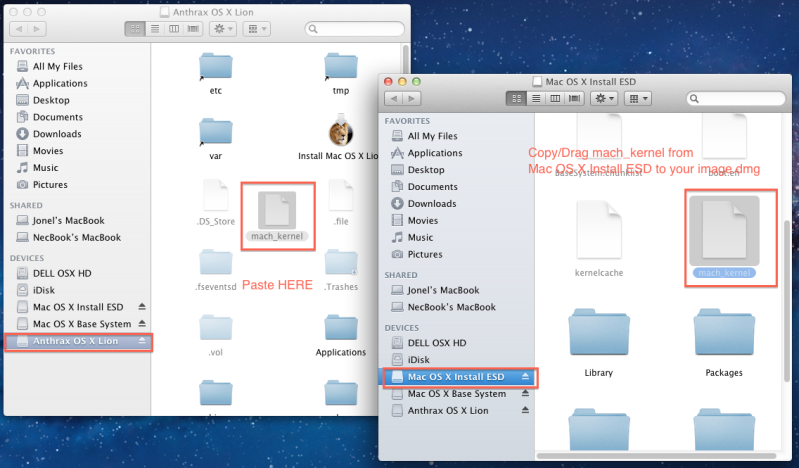799x468 pixels.
Task: Open Arrange dropdown in Install ESD window
Action: pyautogui.click(x=638, y=98)
